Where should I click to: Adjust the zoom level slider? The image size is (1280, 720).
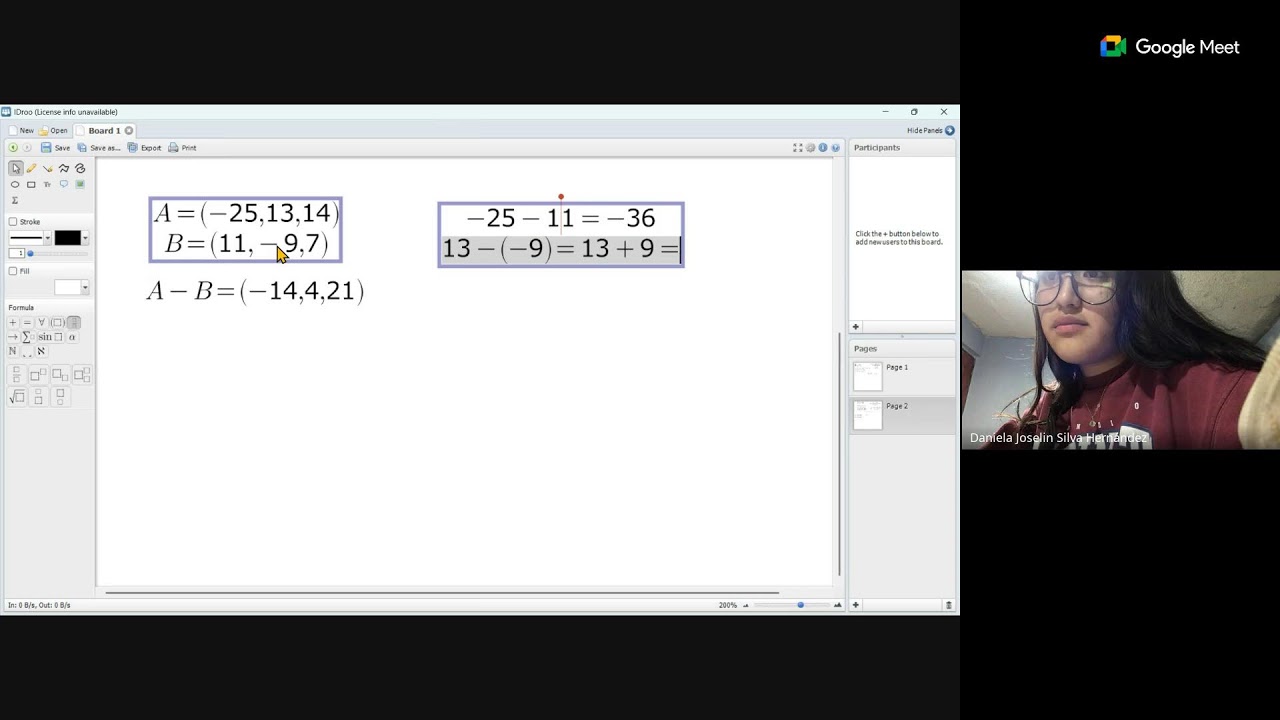pyautogui.click(x=791, y=605)
